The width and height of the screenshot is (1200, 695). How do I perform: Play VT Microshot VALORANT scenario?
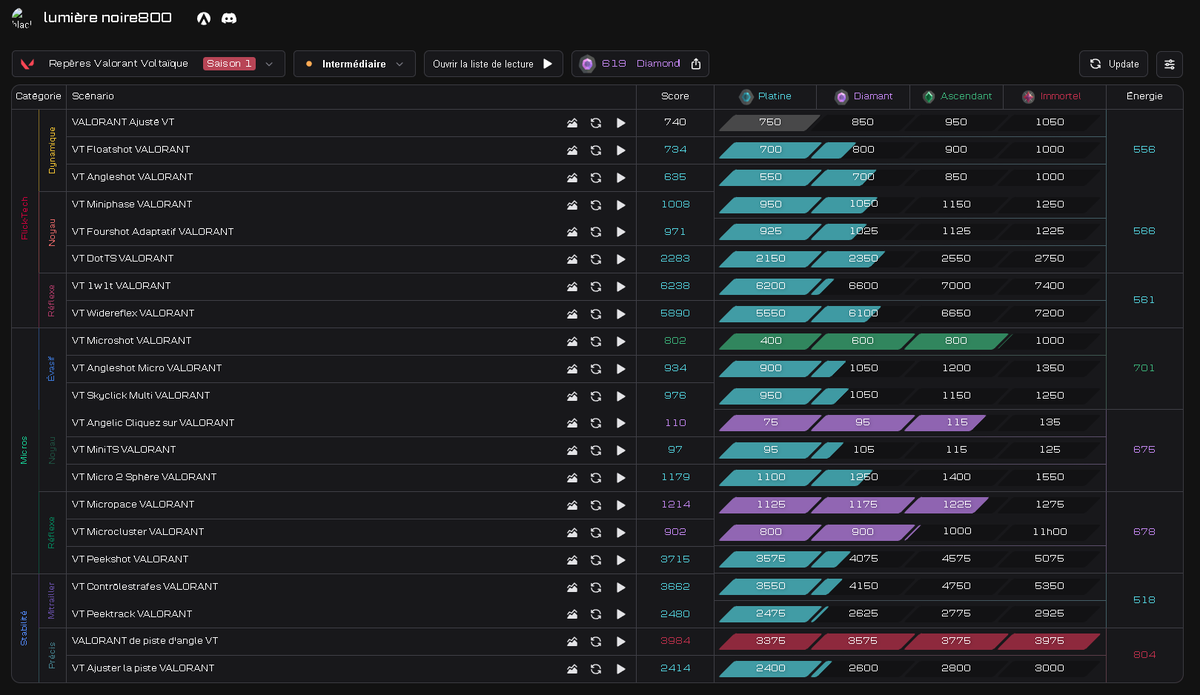pyautogui.click(x=621, y=341)
